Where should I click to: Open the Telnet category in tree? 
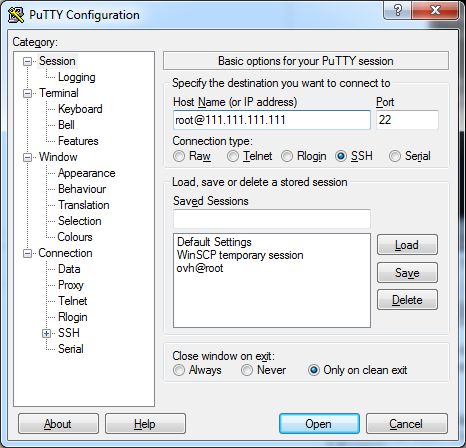click(x=72, y=301)
